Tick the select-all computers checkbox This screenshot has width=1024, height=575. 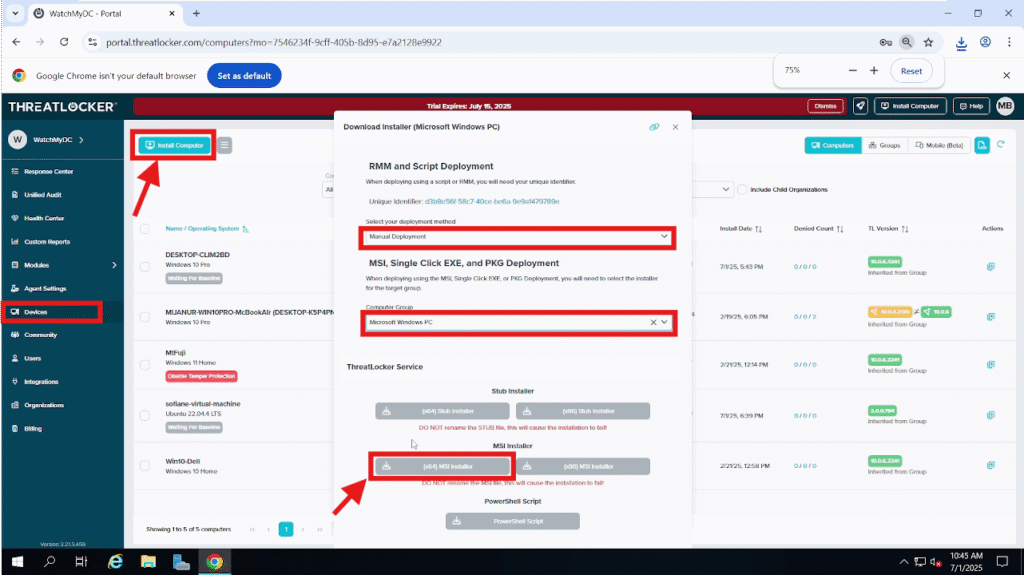pos(144,229)
